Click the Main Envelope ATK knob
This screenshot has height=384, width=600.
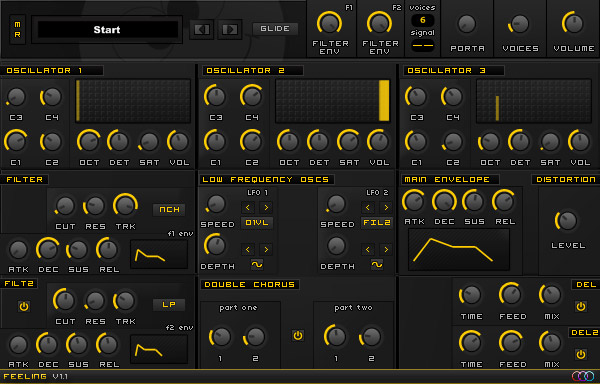pyautogui.click(x=414, y=201)
